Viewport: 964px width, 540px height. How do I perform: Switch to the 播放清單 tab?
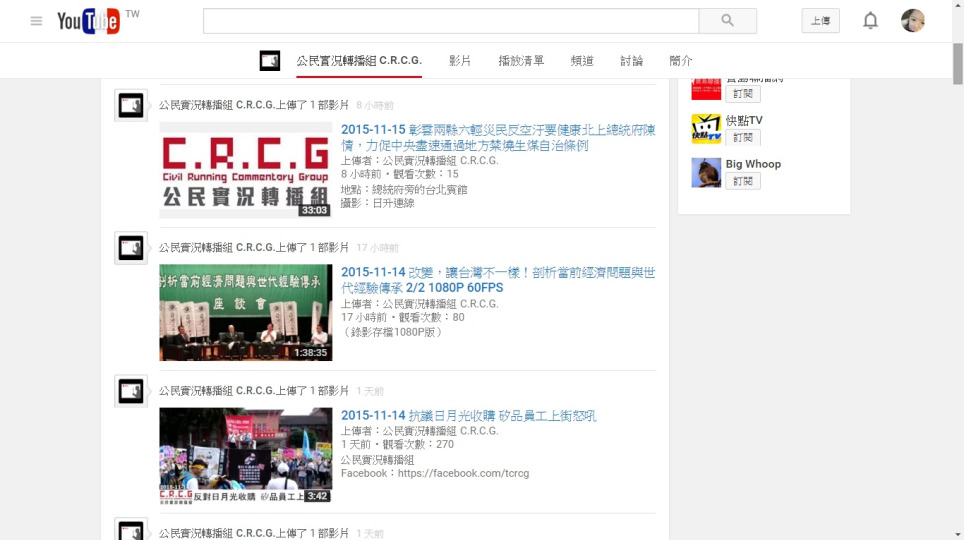click(521, 60)
